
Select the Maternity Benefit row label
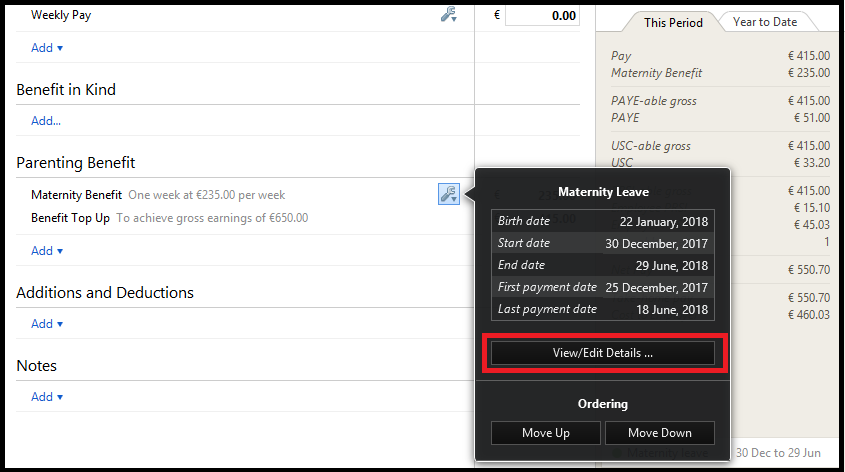tap(77, 195)
